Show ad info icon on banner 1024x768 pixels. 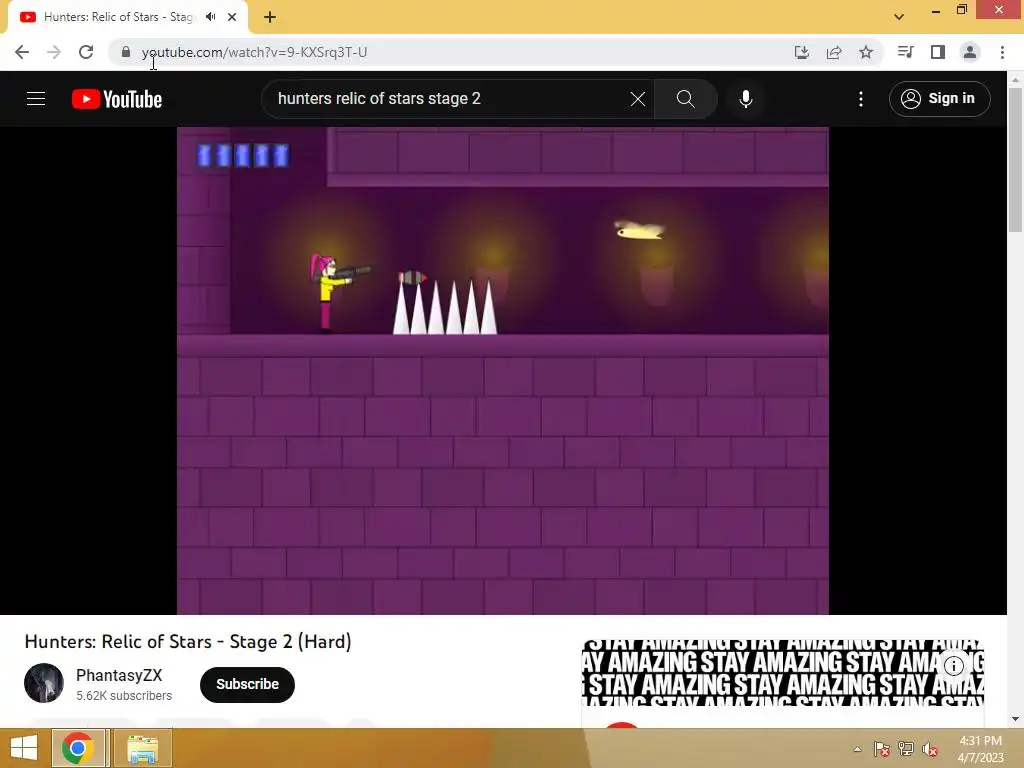pos(954,665)
